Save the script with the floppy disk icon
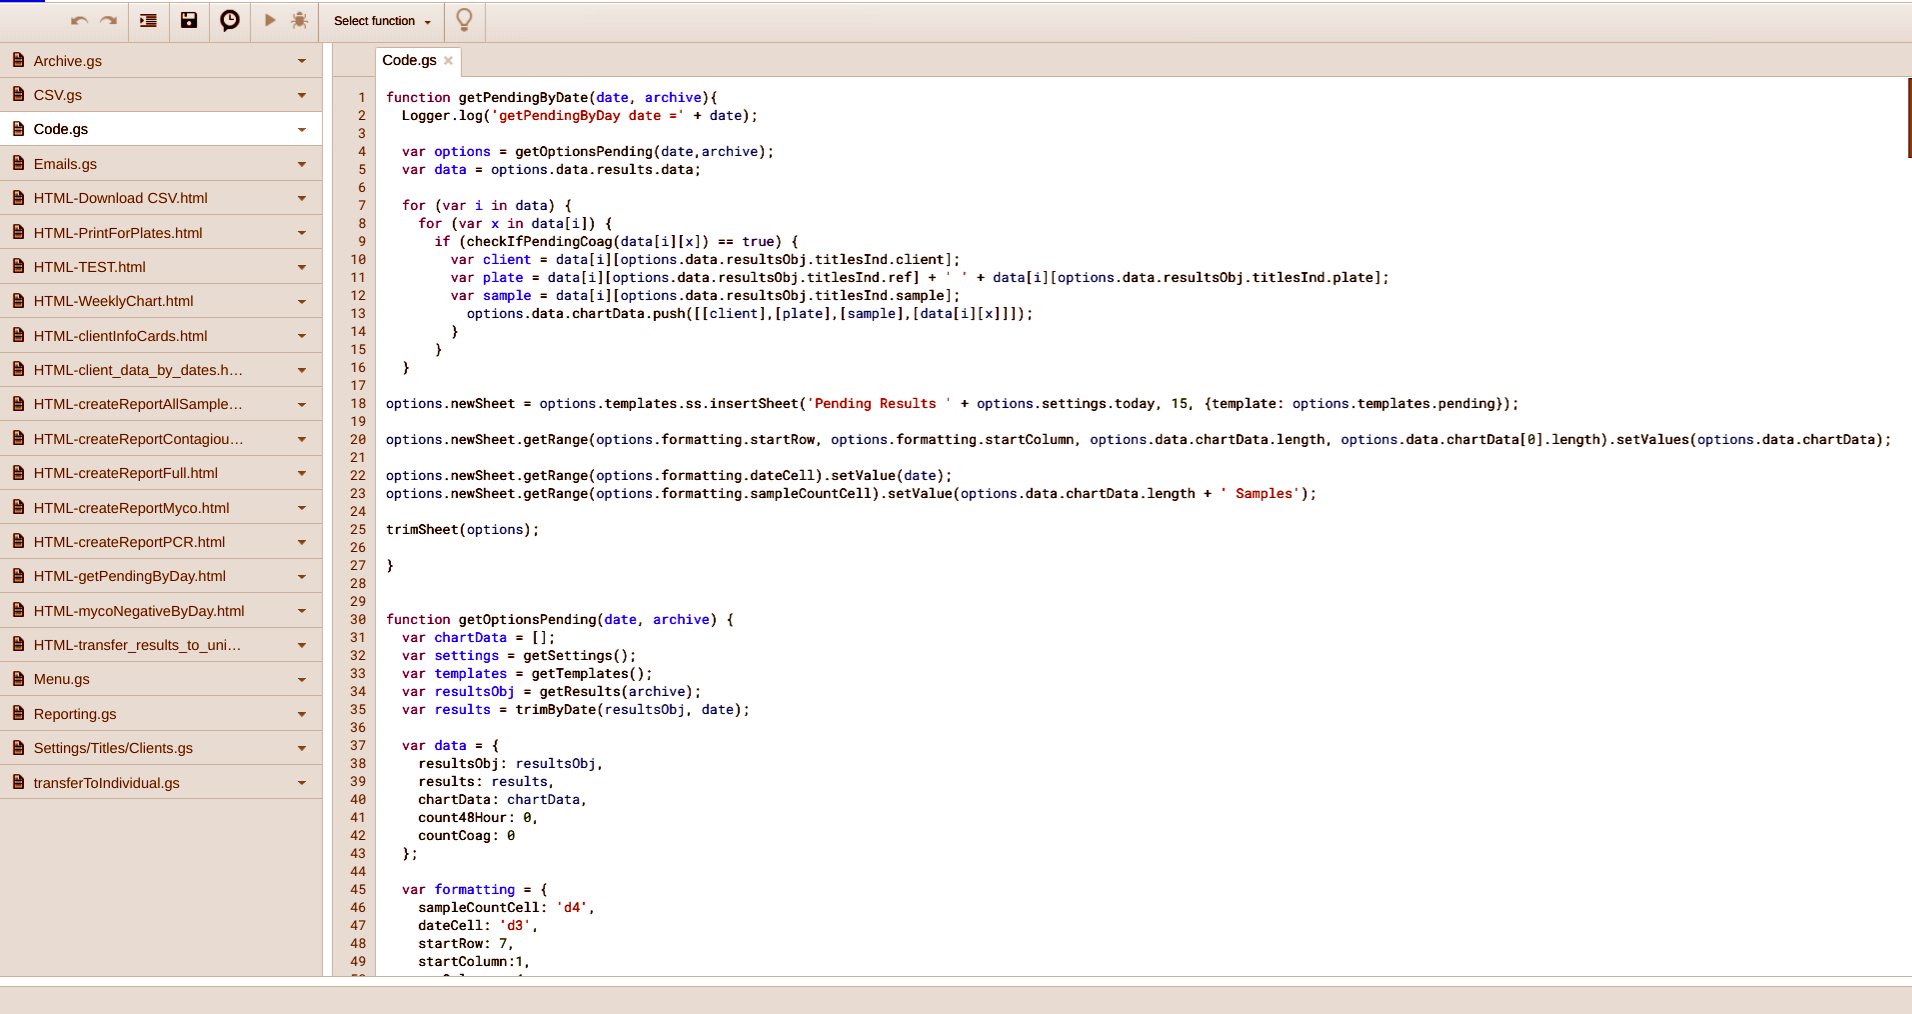 point(189,21)
